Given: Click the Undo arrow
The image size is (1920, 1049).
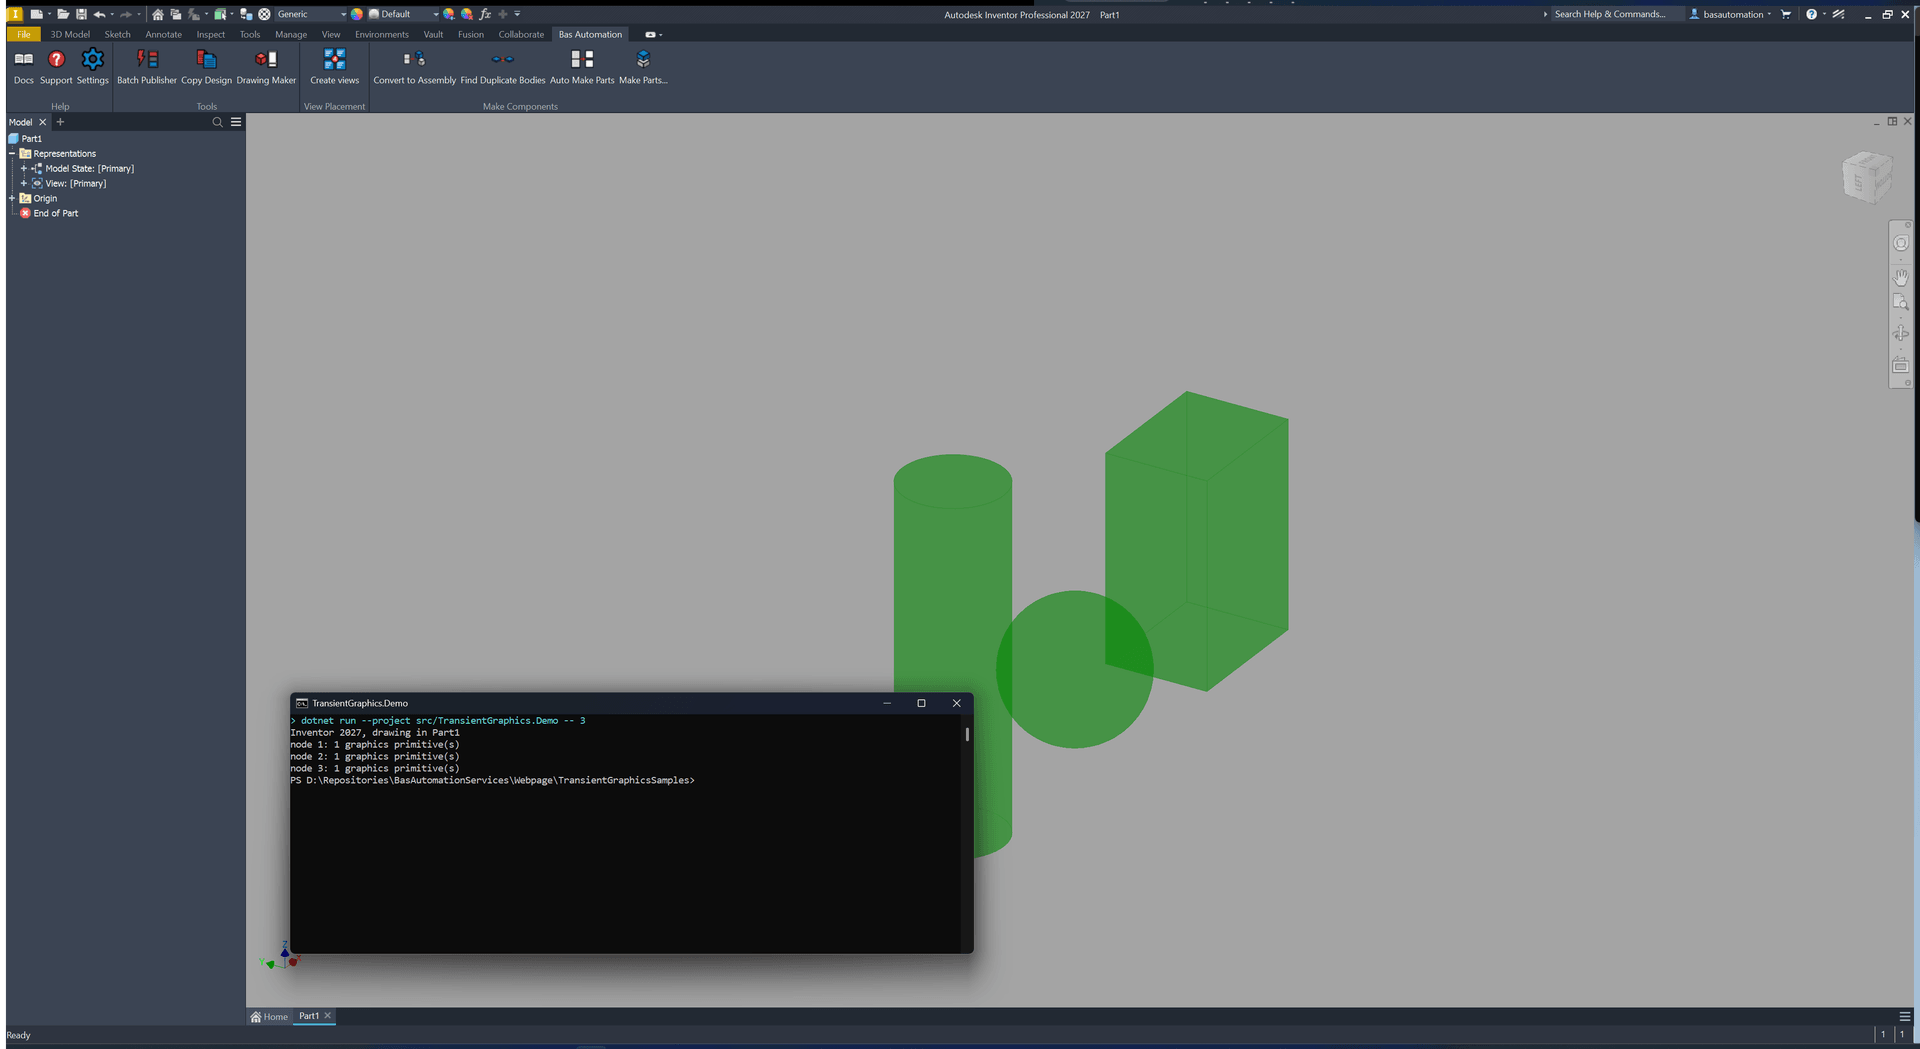Looking at the screenshot, I should [x=99, y=14].
